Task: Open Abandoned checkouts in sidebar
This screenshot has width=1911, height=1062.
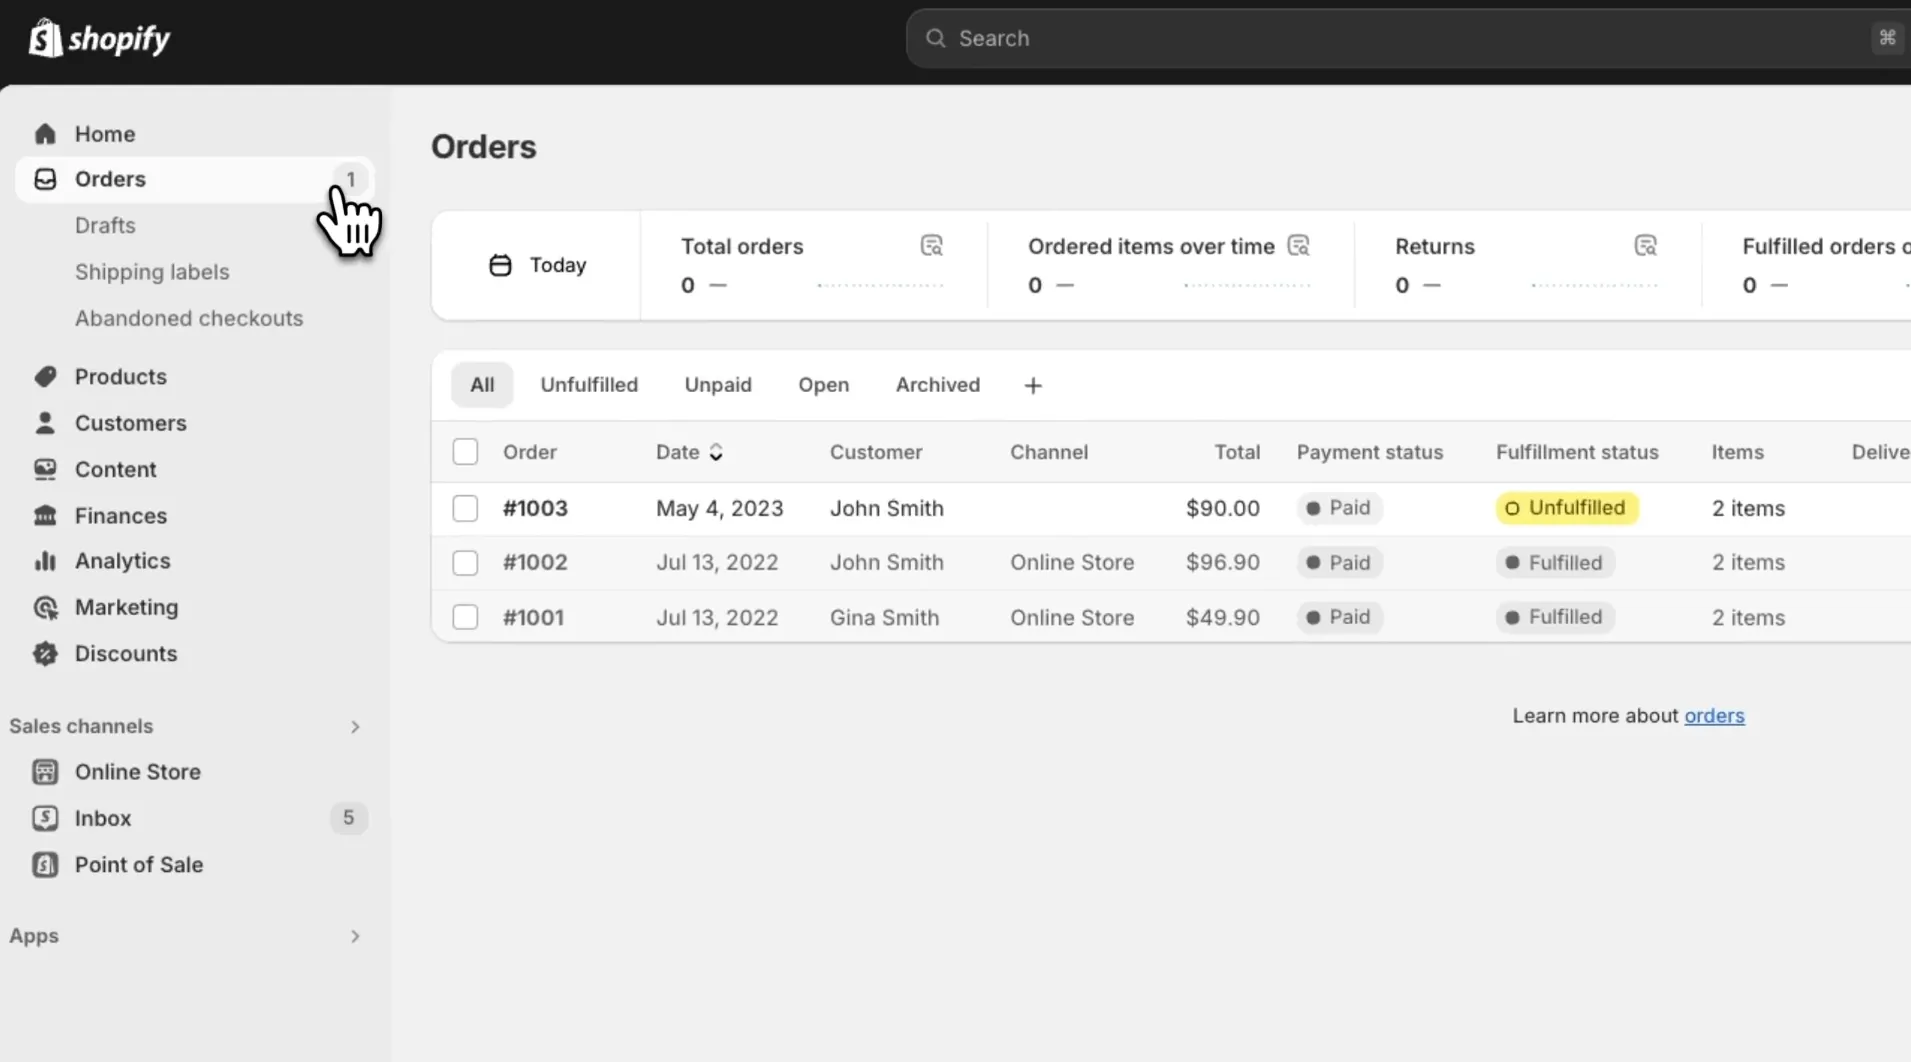Action: click(x=189, y=318)
